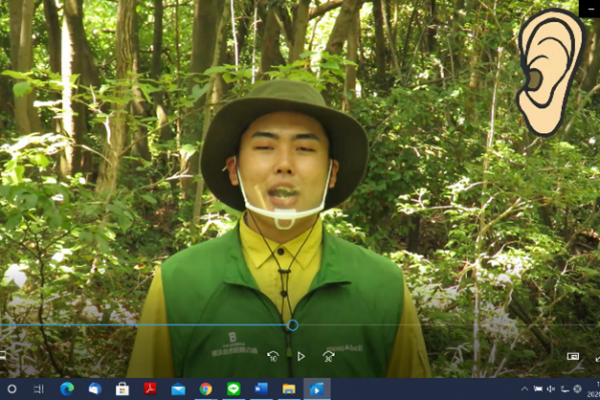Click the seek bar position handle

[292, 325]
